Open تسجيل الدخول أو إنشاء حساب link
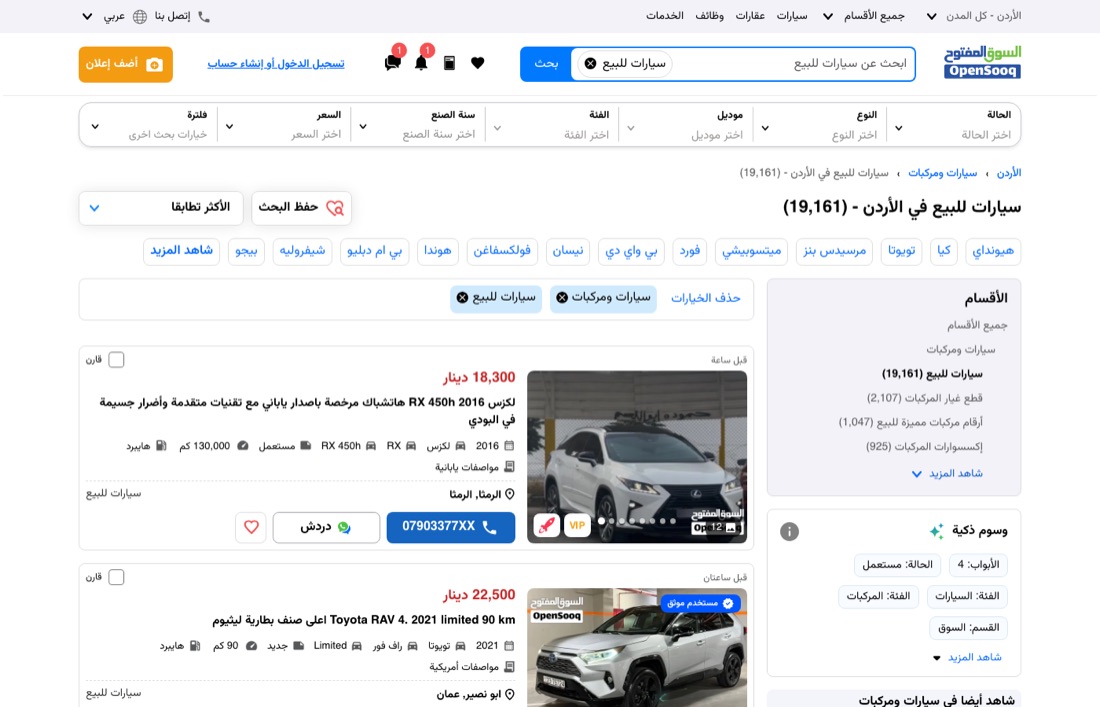 276,64
